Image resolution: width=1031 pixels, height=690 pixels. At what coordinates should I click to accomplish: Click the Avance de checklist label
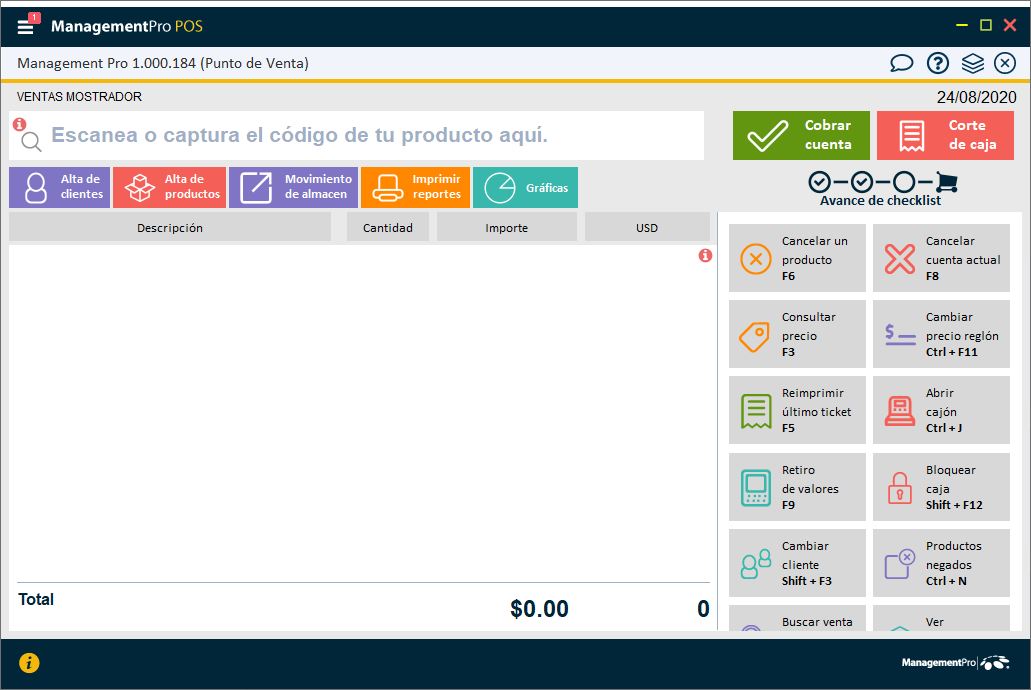coord(880,201)
